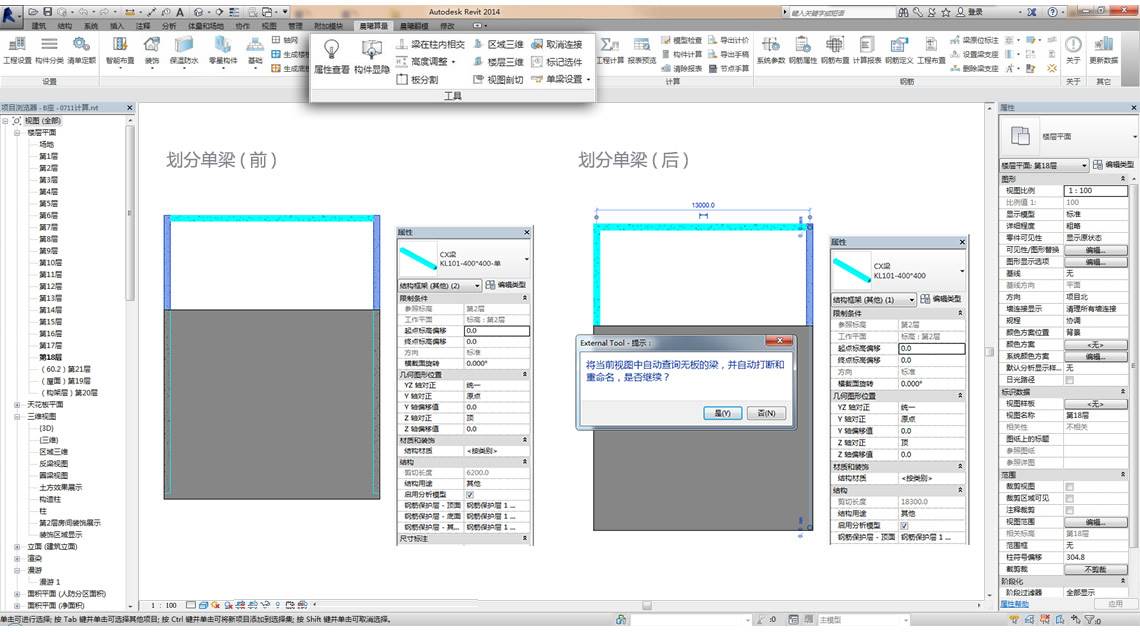Toggle the 裁剪区域可见 checkbox

click(x=1069, y=498)
